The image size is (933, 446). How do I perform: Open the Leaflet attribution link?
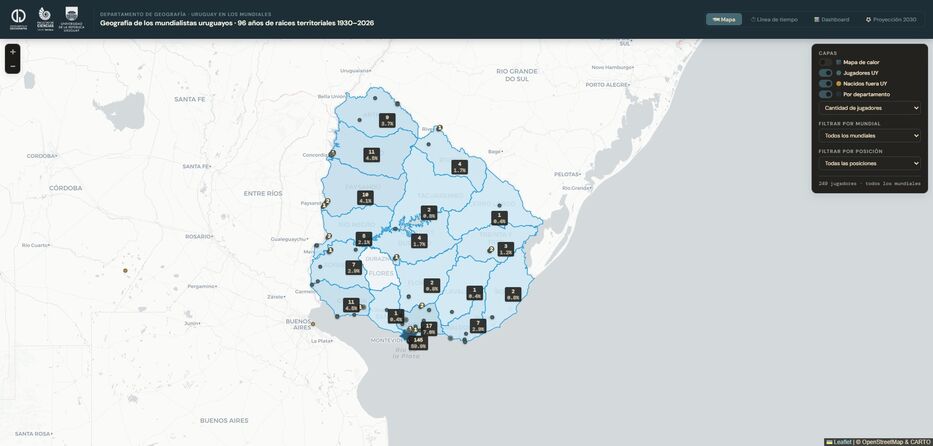coord(838,442)
